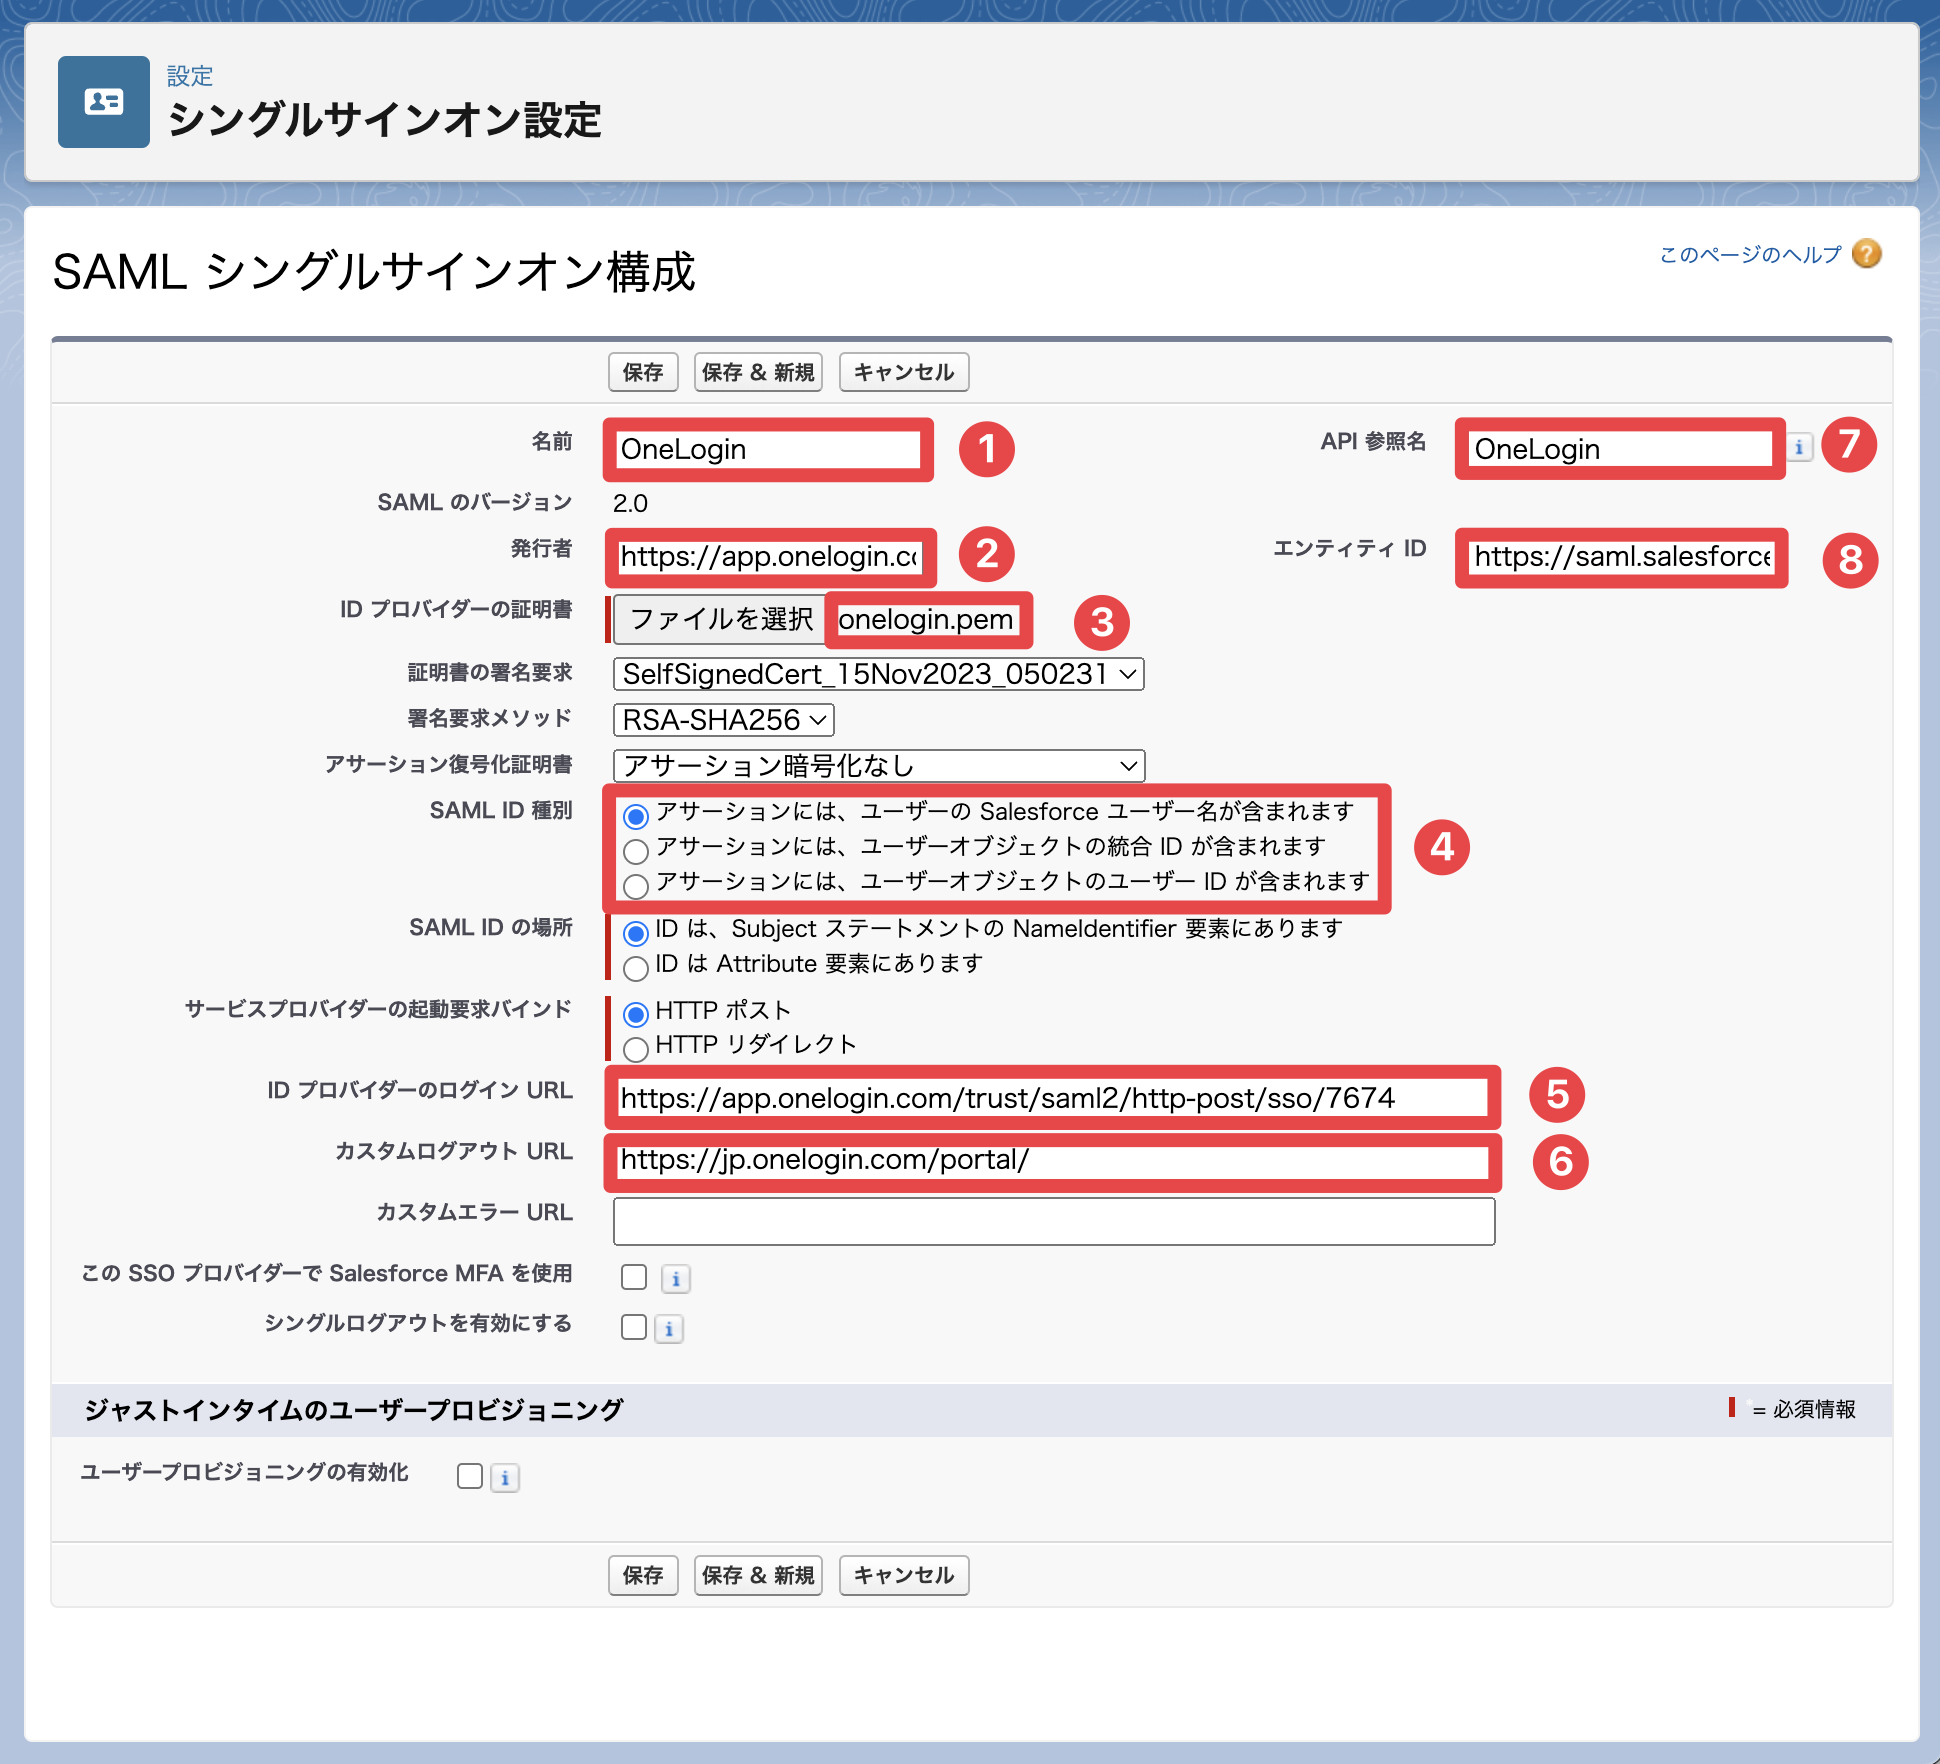Click bottom キャンセル button
Viewport: 1940px width, 1764px height.
coord(904,1575)
